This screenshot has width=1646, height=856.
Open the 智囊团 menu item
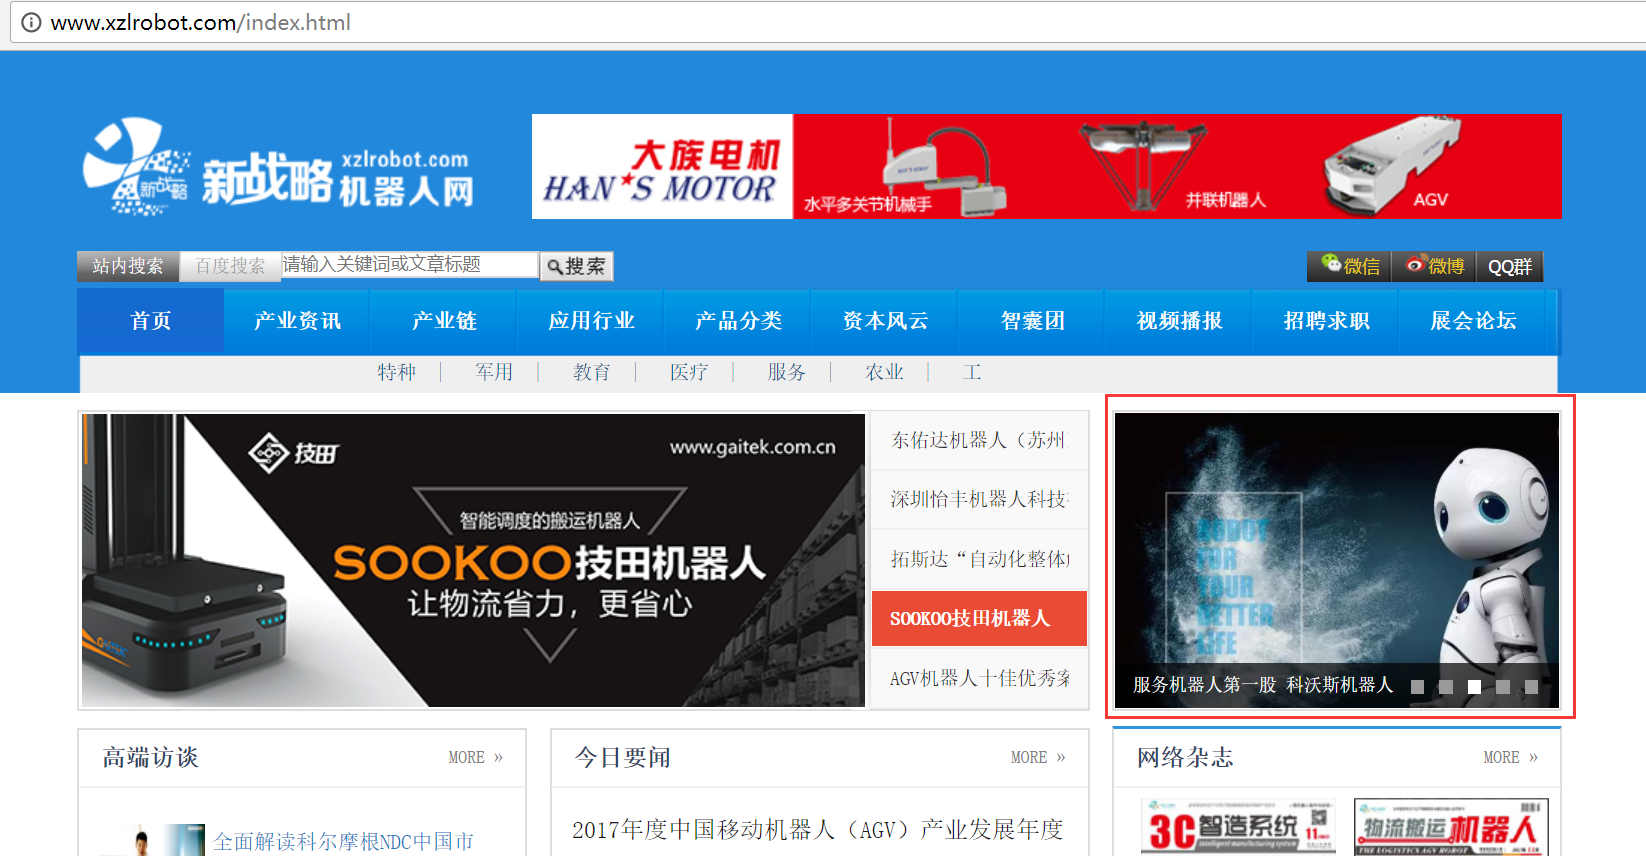click(x=1032, y=321)
